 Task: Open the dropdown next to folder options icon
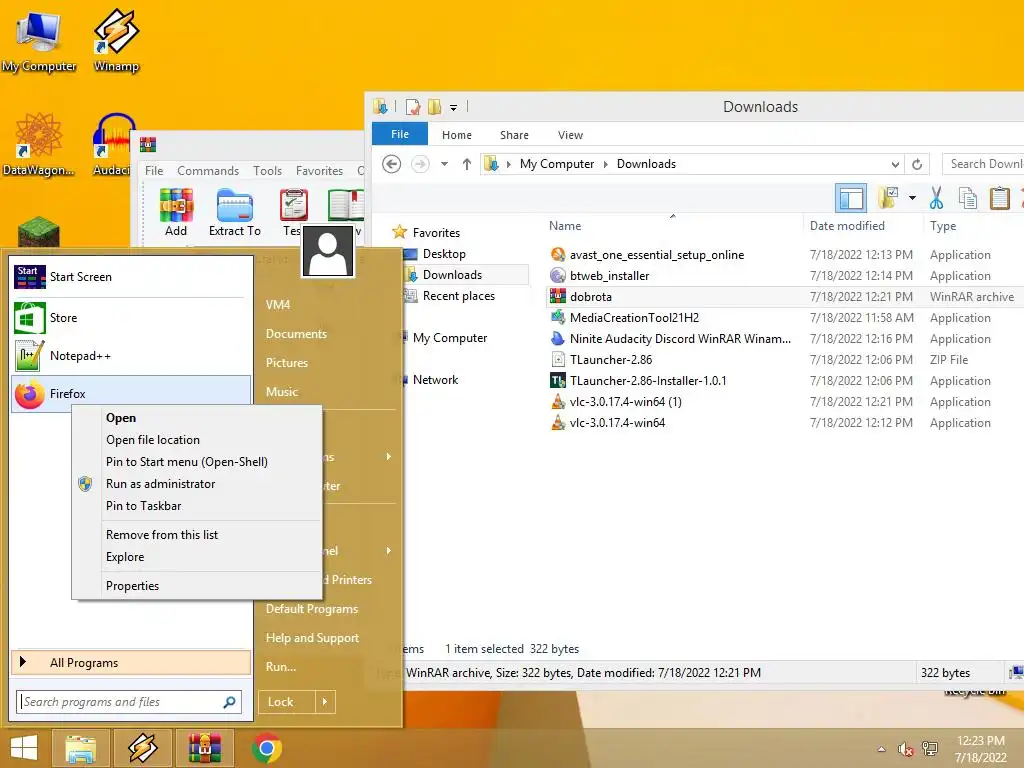912,198
